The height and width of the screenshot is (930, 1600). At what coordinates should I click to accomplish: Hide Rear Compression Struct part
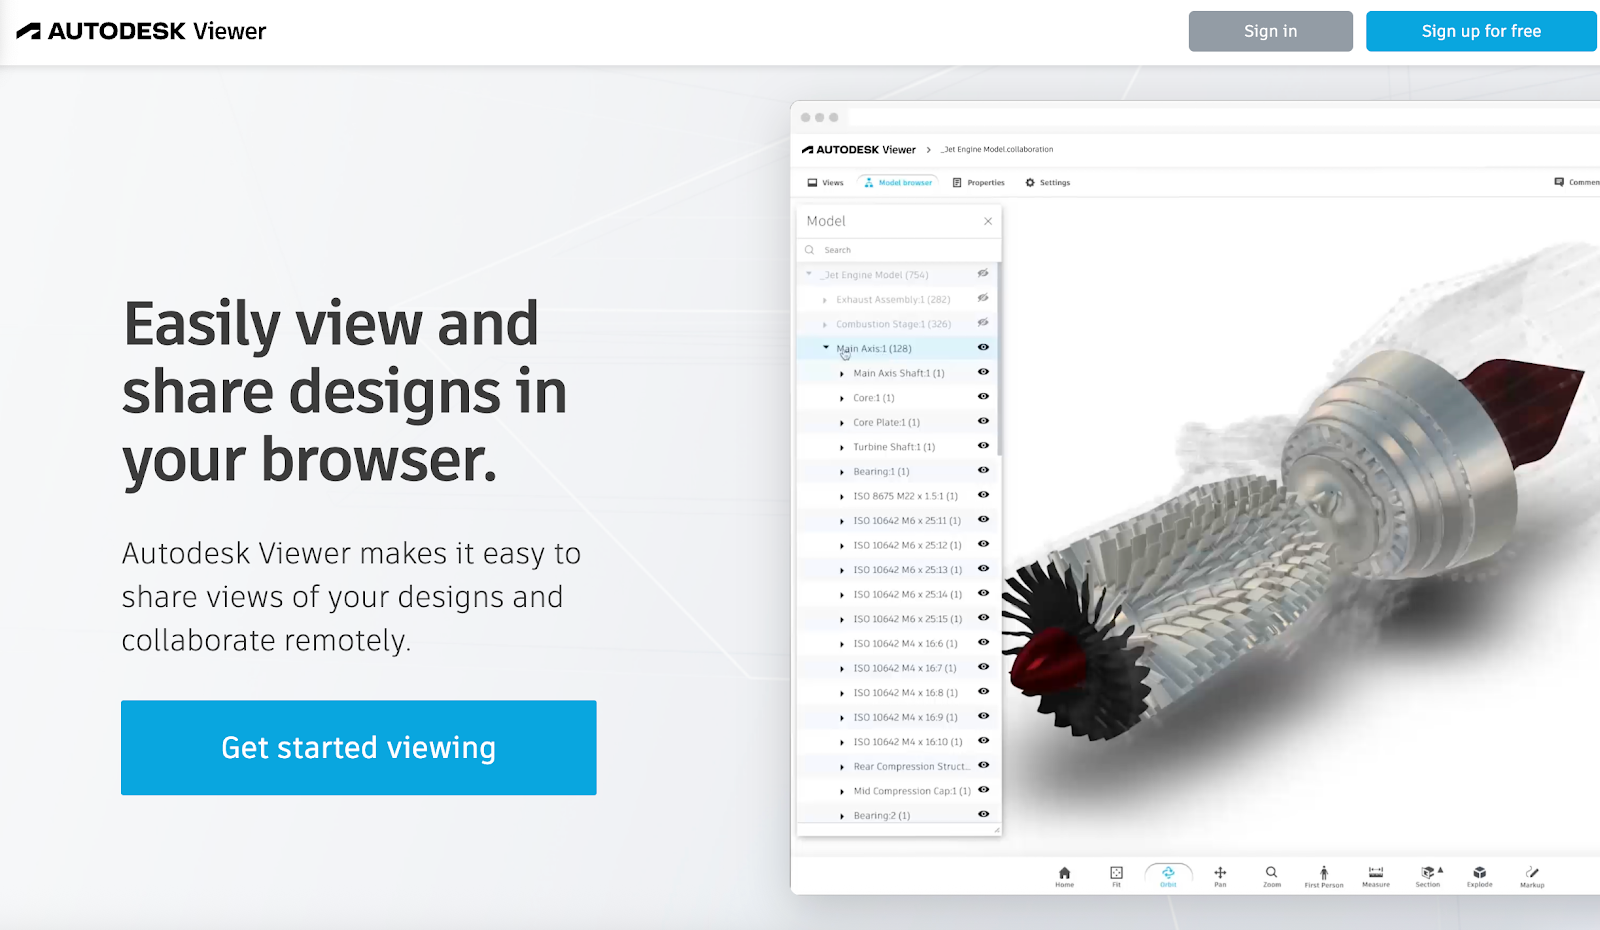tap(983, 765)
